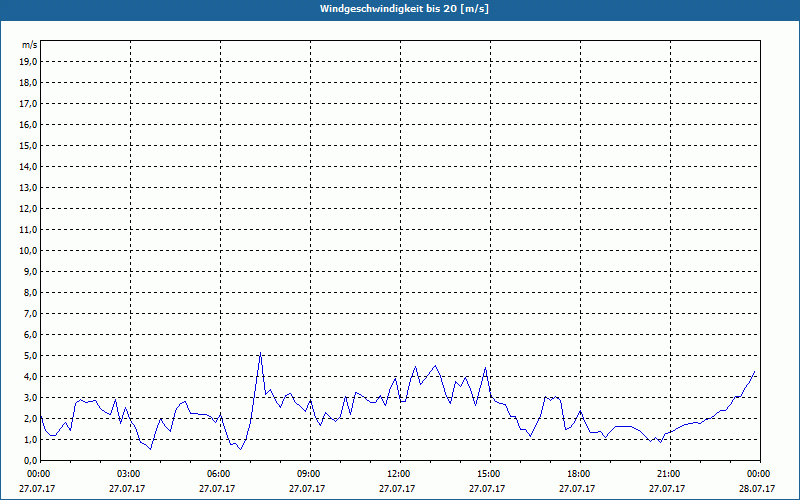The width and height of the screenshot is (800, 500).
Task: Select the '19,0' y-axis label
Action: tap(29, 62)
